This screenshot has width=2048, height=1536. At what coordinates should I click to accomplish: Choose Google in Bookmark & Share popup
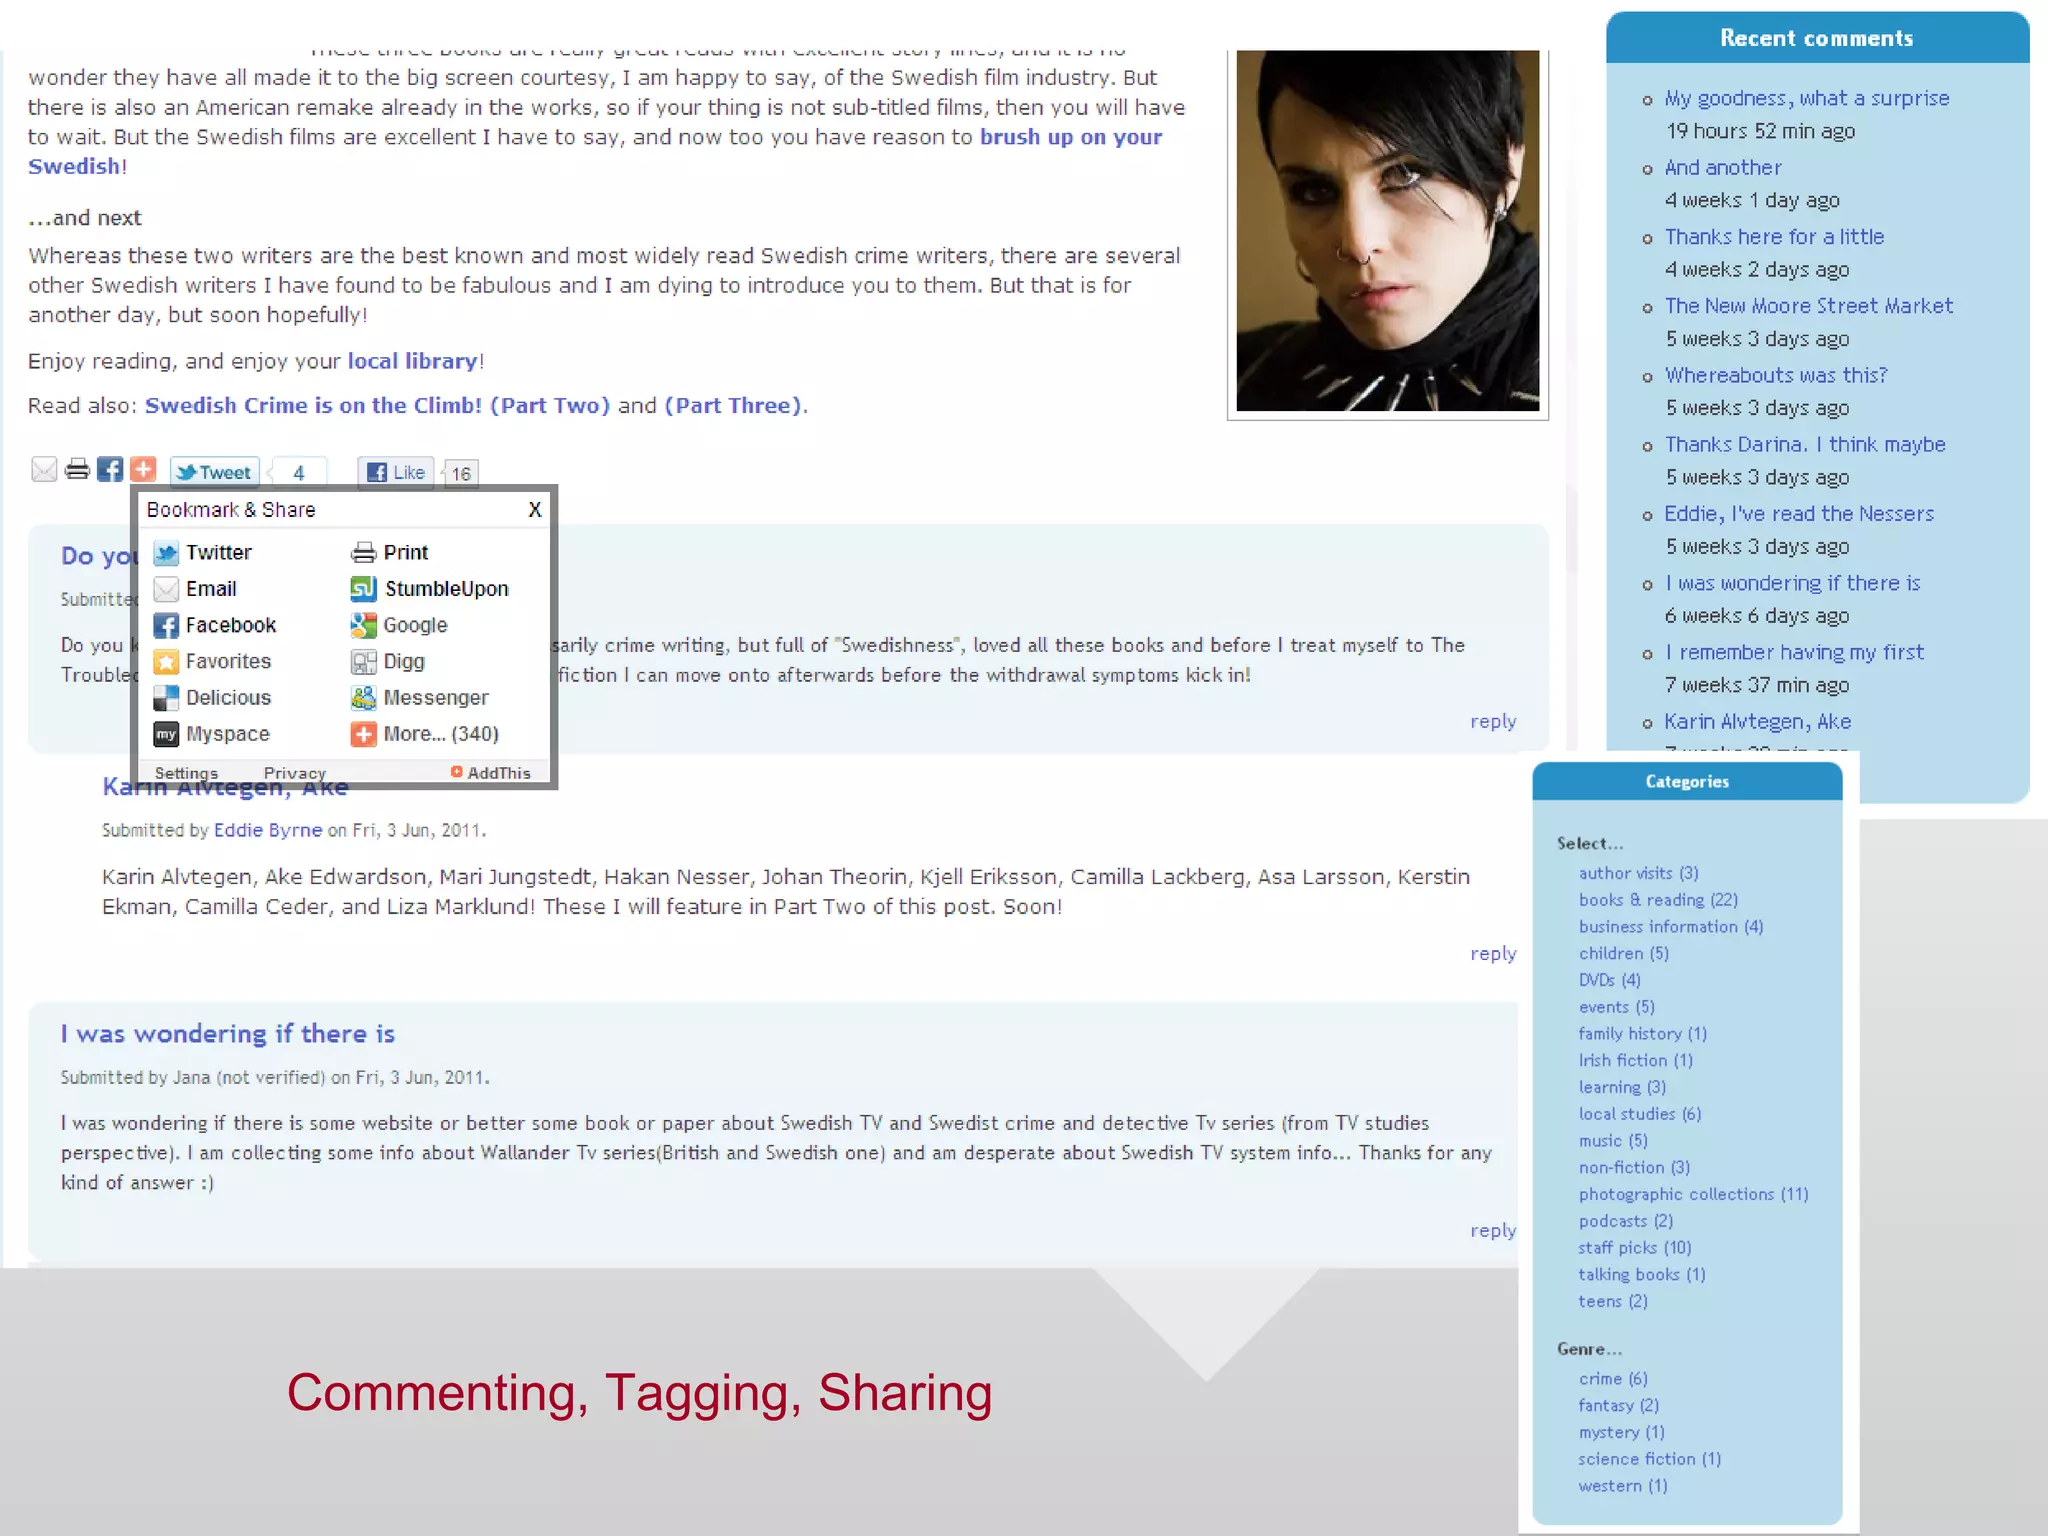pyautogui.click(x=399, y=625)
